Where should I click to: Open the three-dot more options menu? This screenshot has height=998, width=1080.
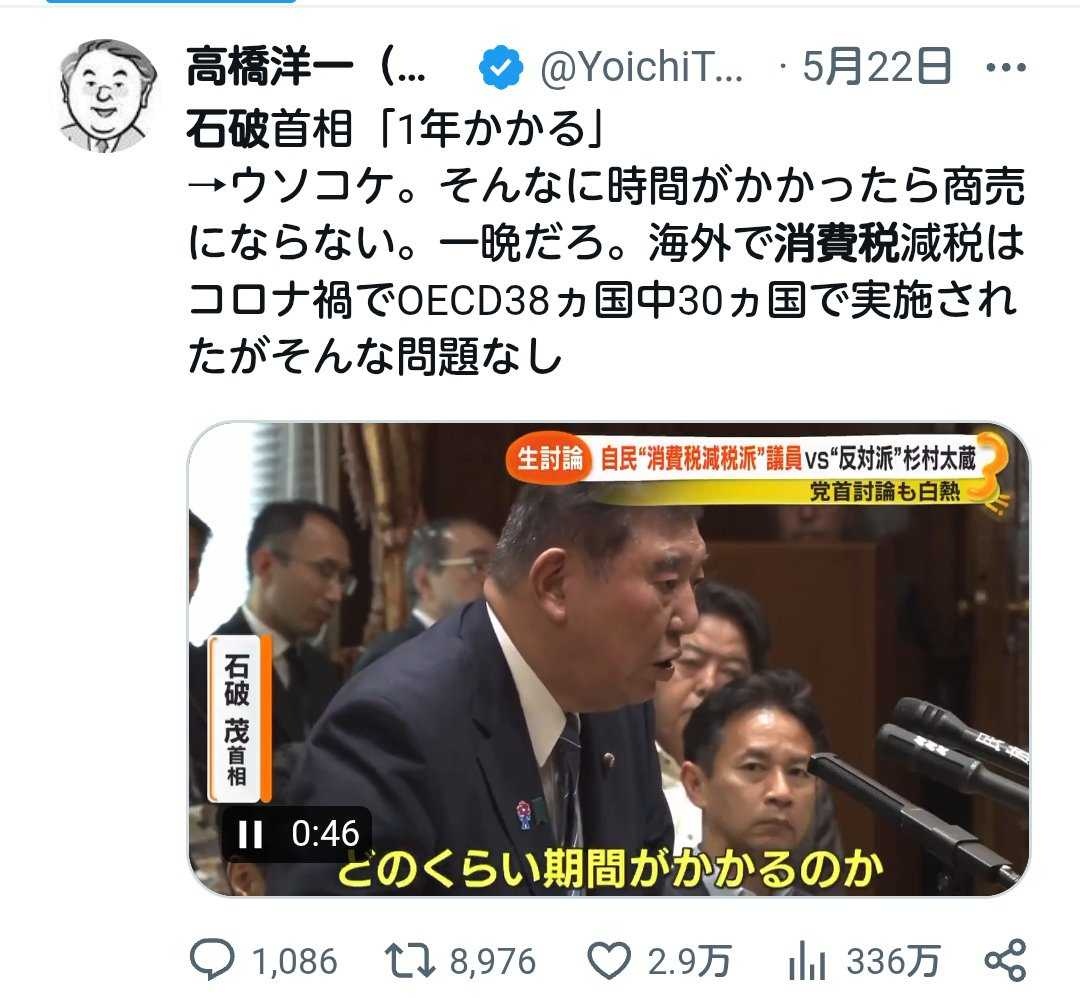tap(1006, 67)
